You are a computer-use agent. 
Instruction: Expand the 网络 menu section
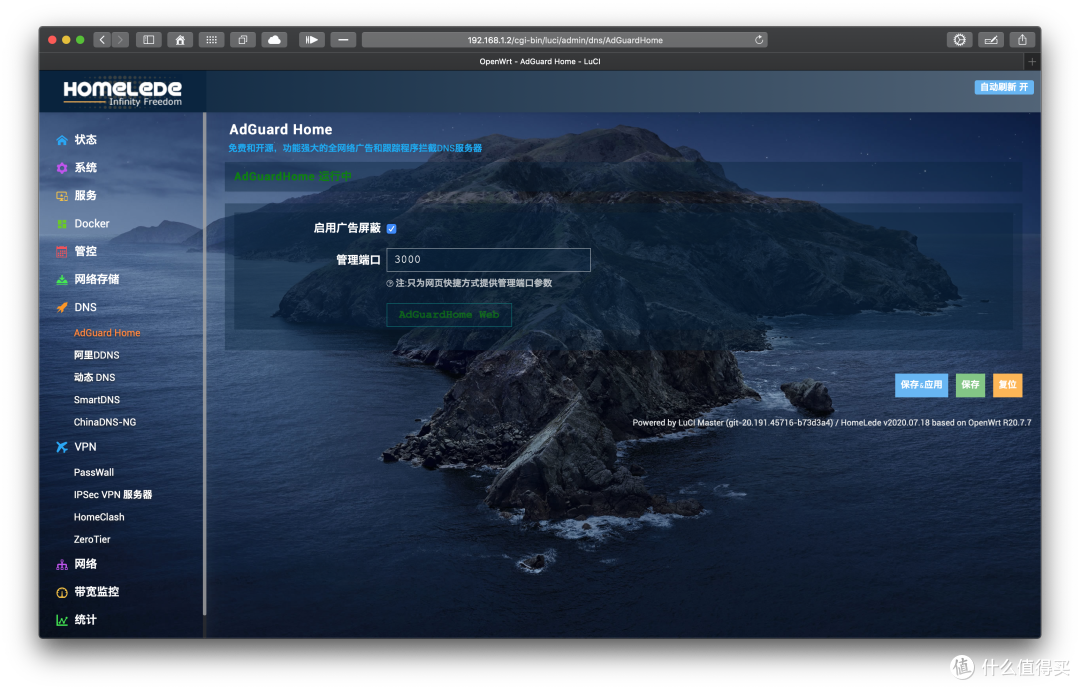[85, 564]
